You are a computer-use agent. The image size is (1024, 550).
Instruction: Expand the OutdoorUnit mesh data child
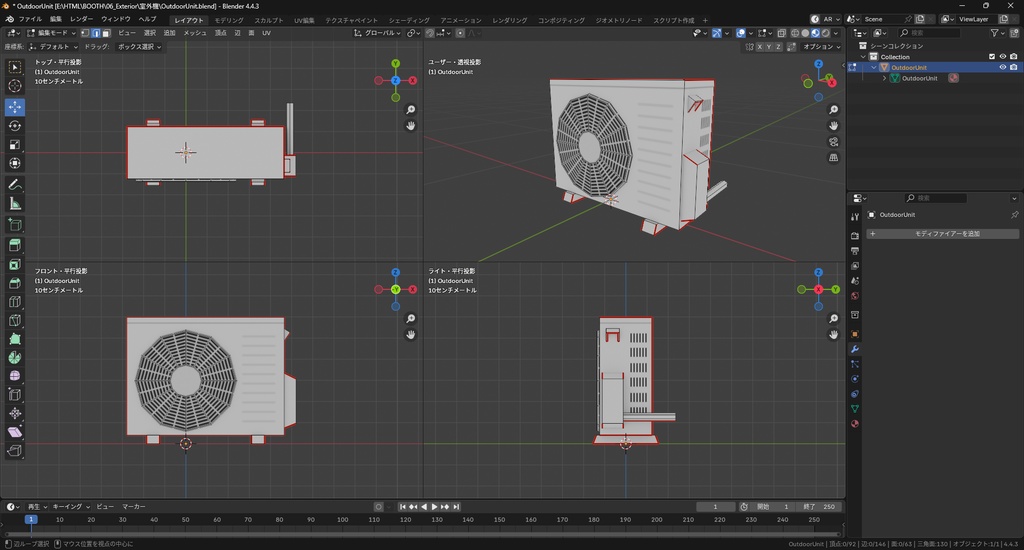884,78
